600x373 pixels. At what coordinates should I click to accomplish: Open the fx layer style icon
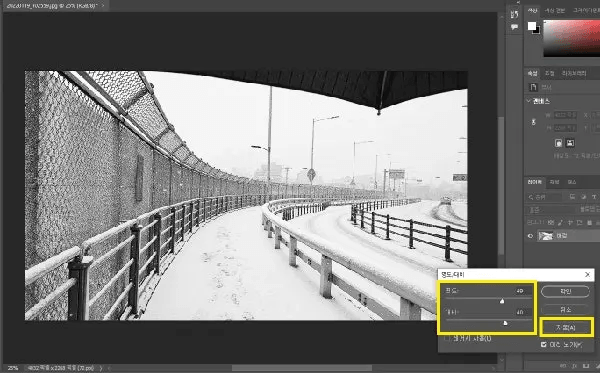(x=575, y=366)
